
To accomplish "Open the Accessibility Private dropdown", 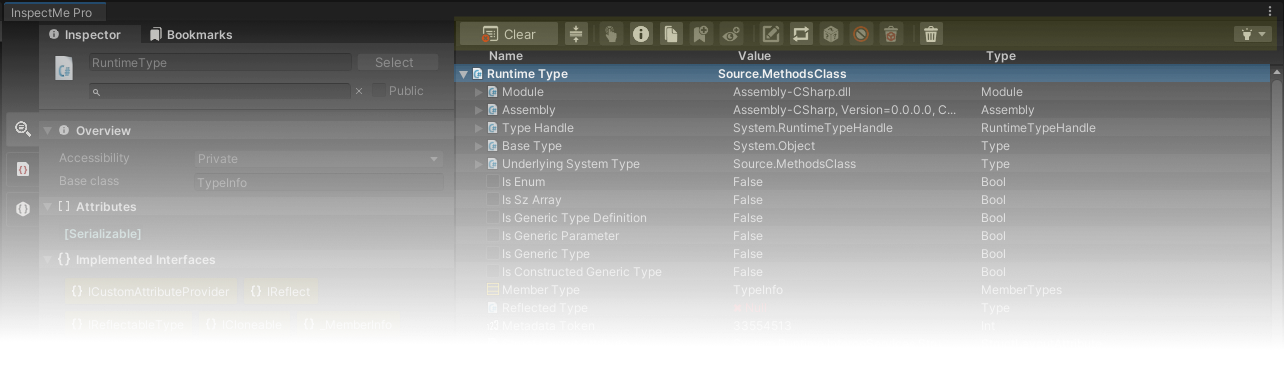I will [x=319, y=158].
